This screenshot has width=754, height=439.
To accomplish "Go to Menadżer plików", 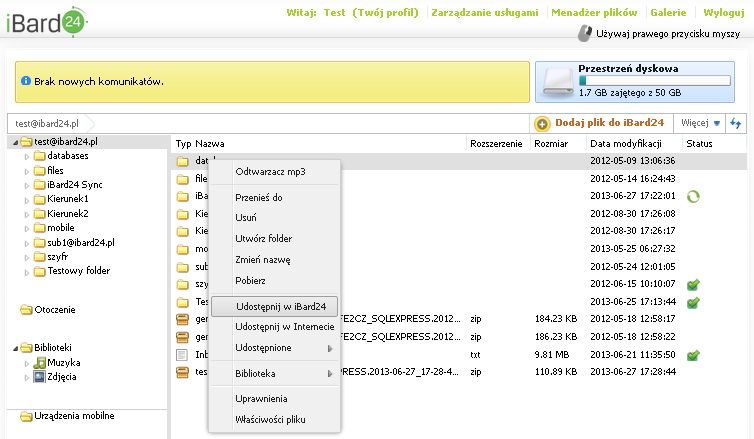I will pos(594,13).
